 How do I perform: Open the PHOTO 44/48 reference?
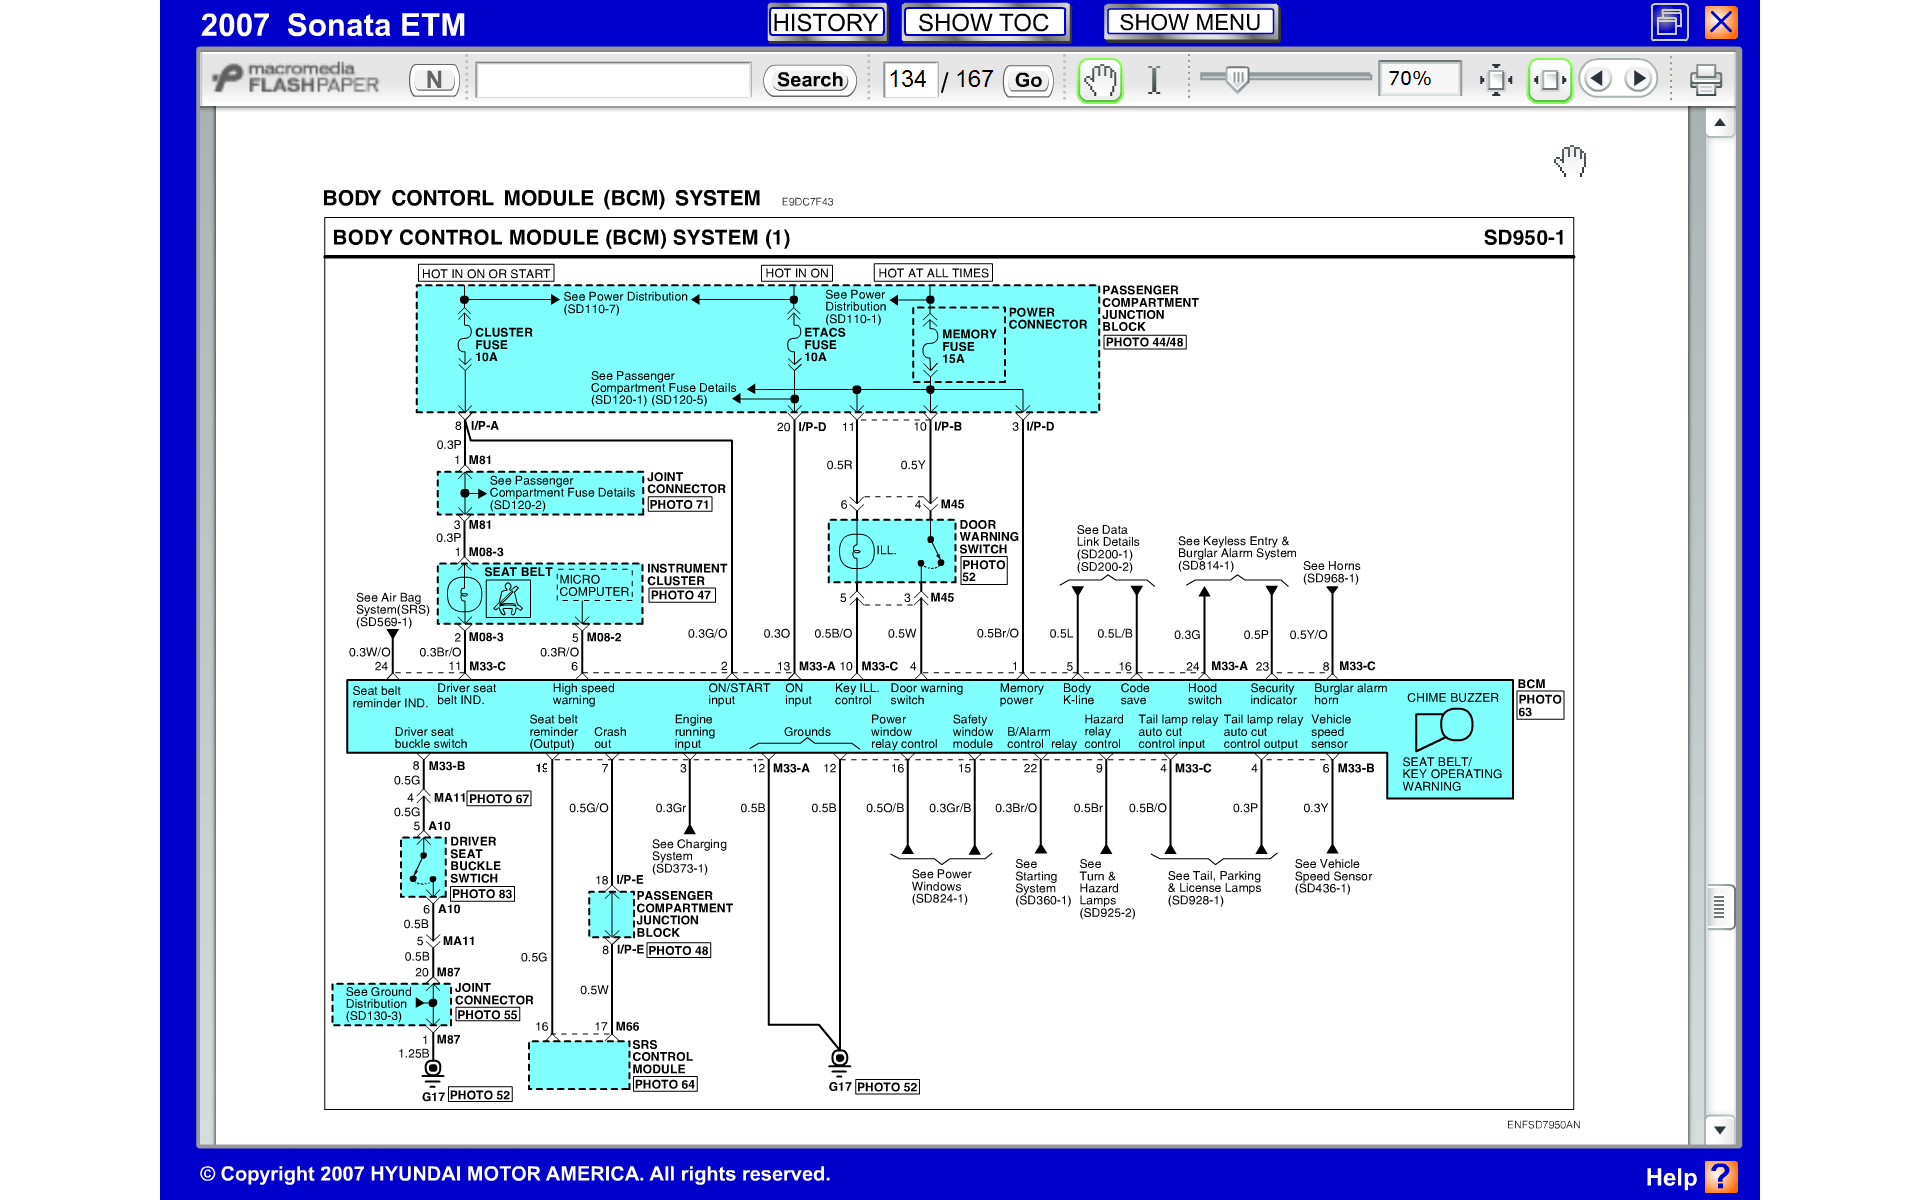(1145, 342)
